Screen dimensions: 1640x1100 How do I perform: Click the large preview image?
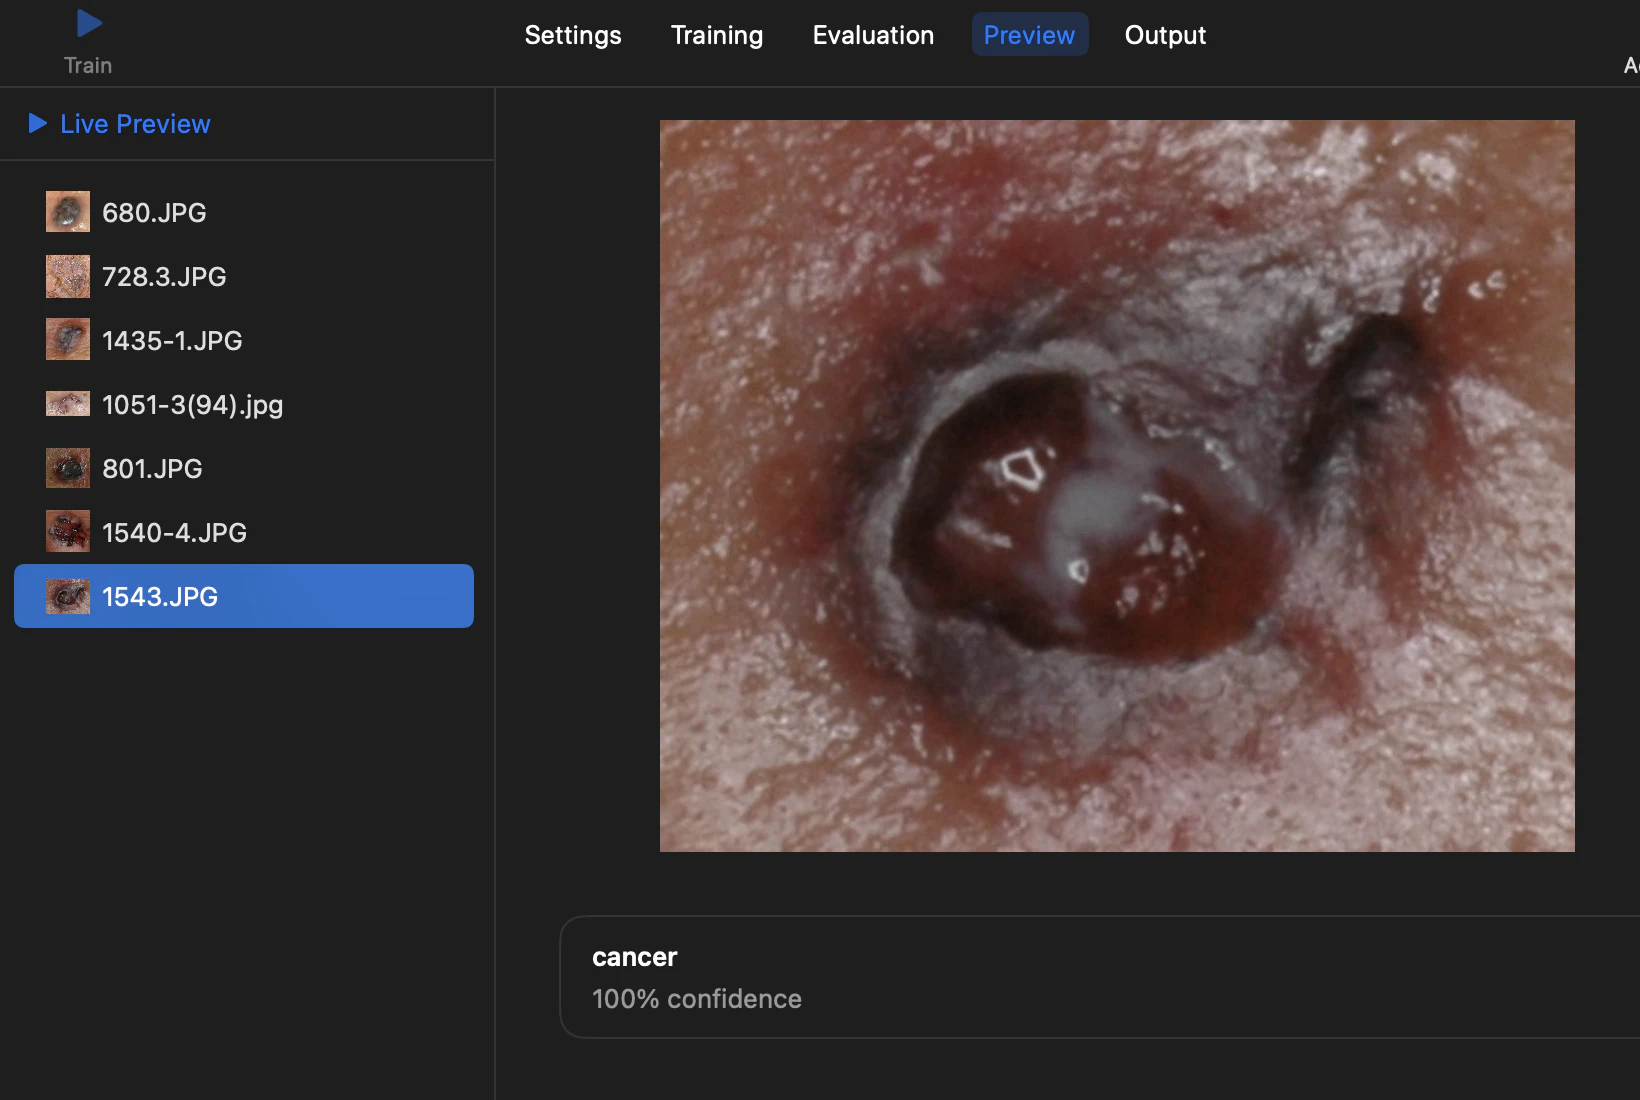[1117, 486]
